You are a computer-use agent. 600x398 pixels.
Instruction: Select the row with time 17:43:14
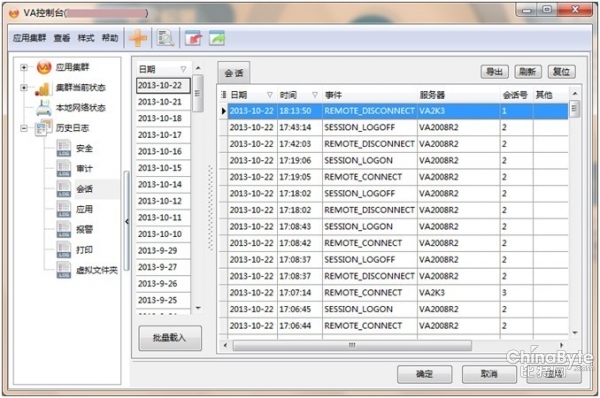pos(394,127)
